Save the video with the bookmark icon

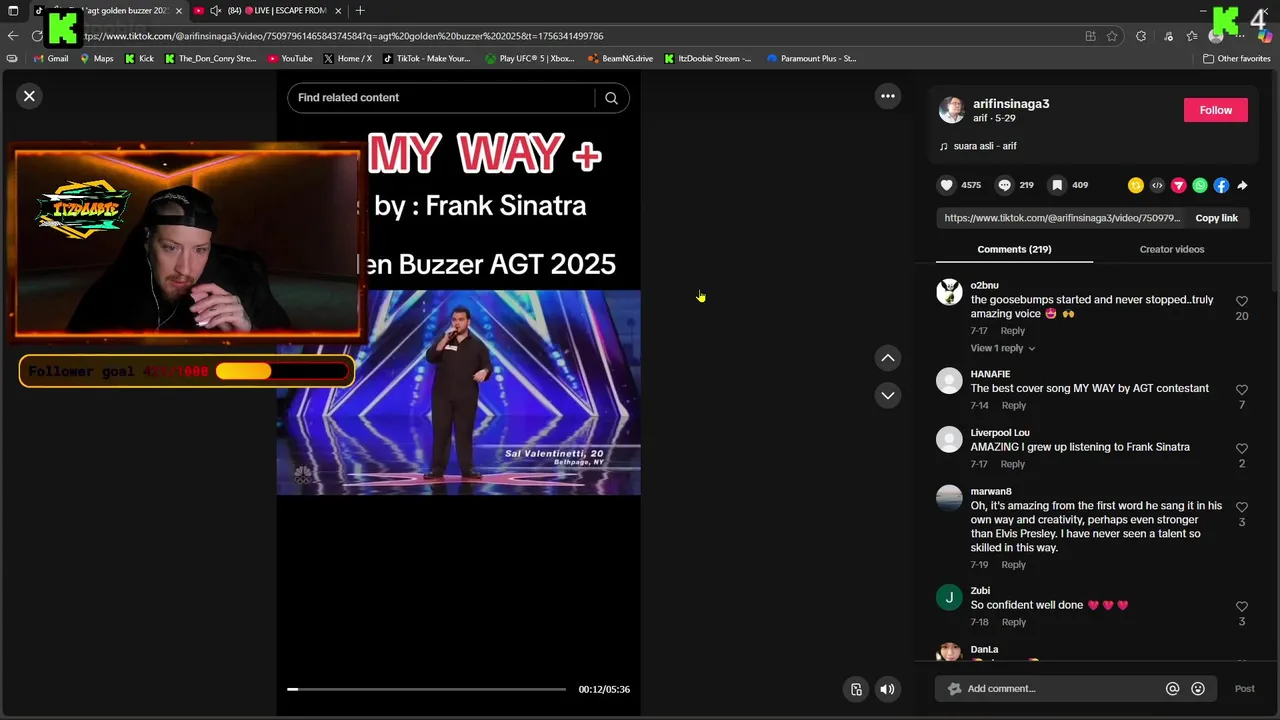click(x=1057, y=185)
